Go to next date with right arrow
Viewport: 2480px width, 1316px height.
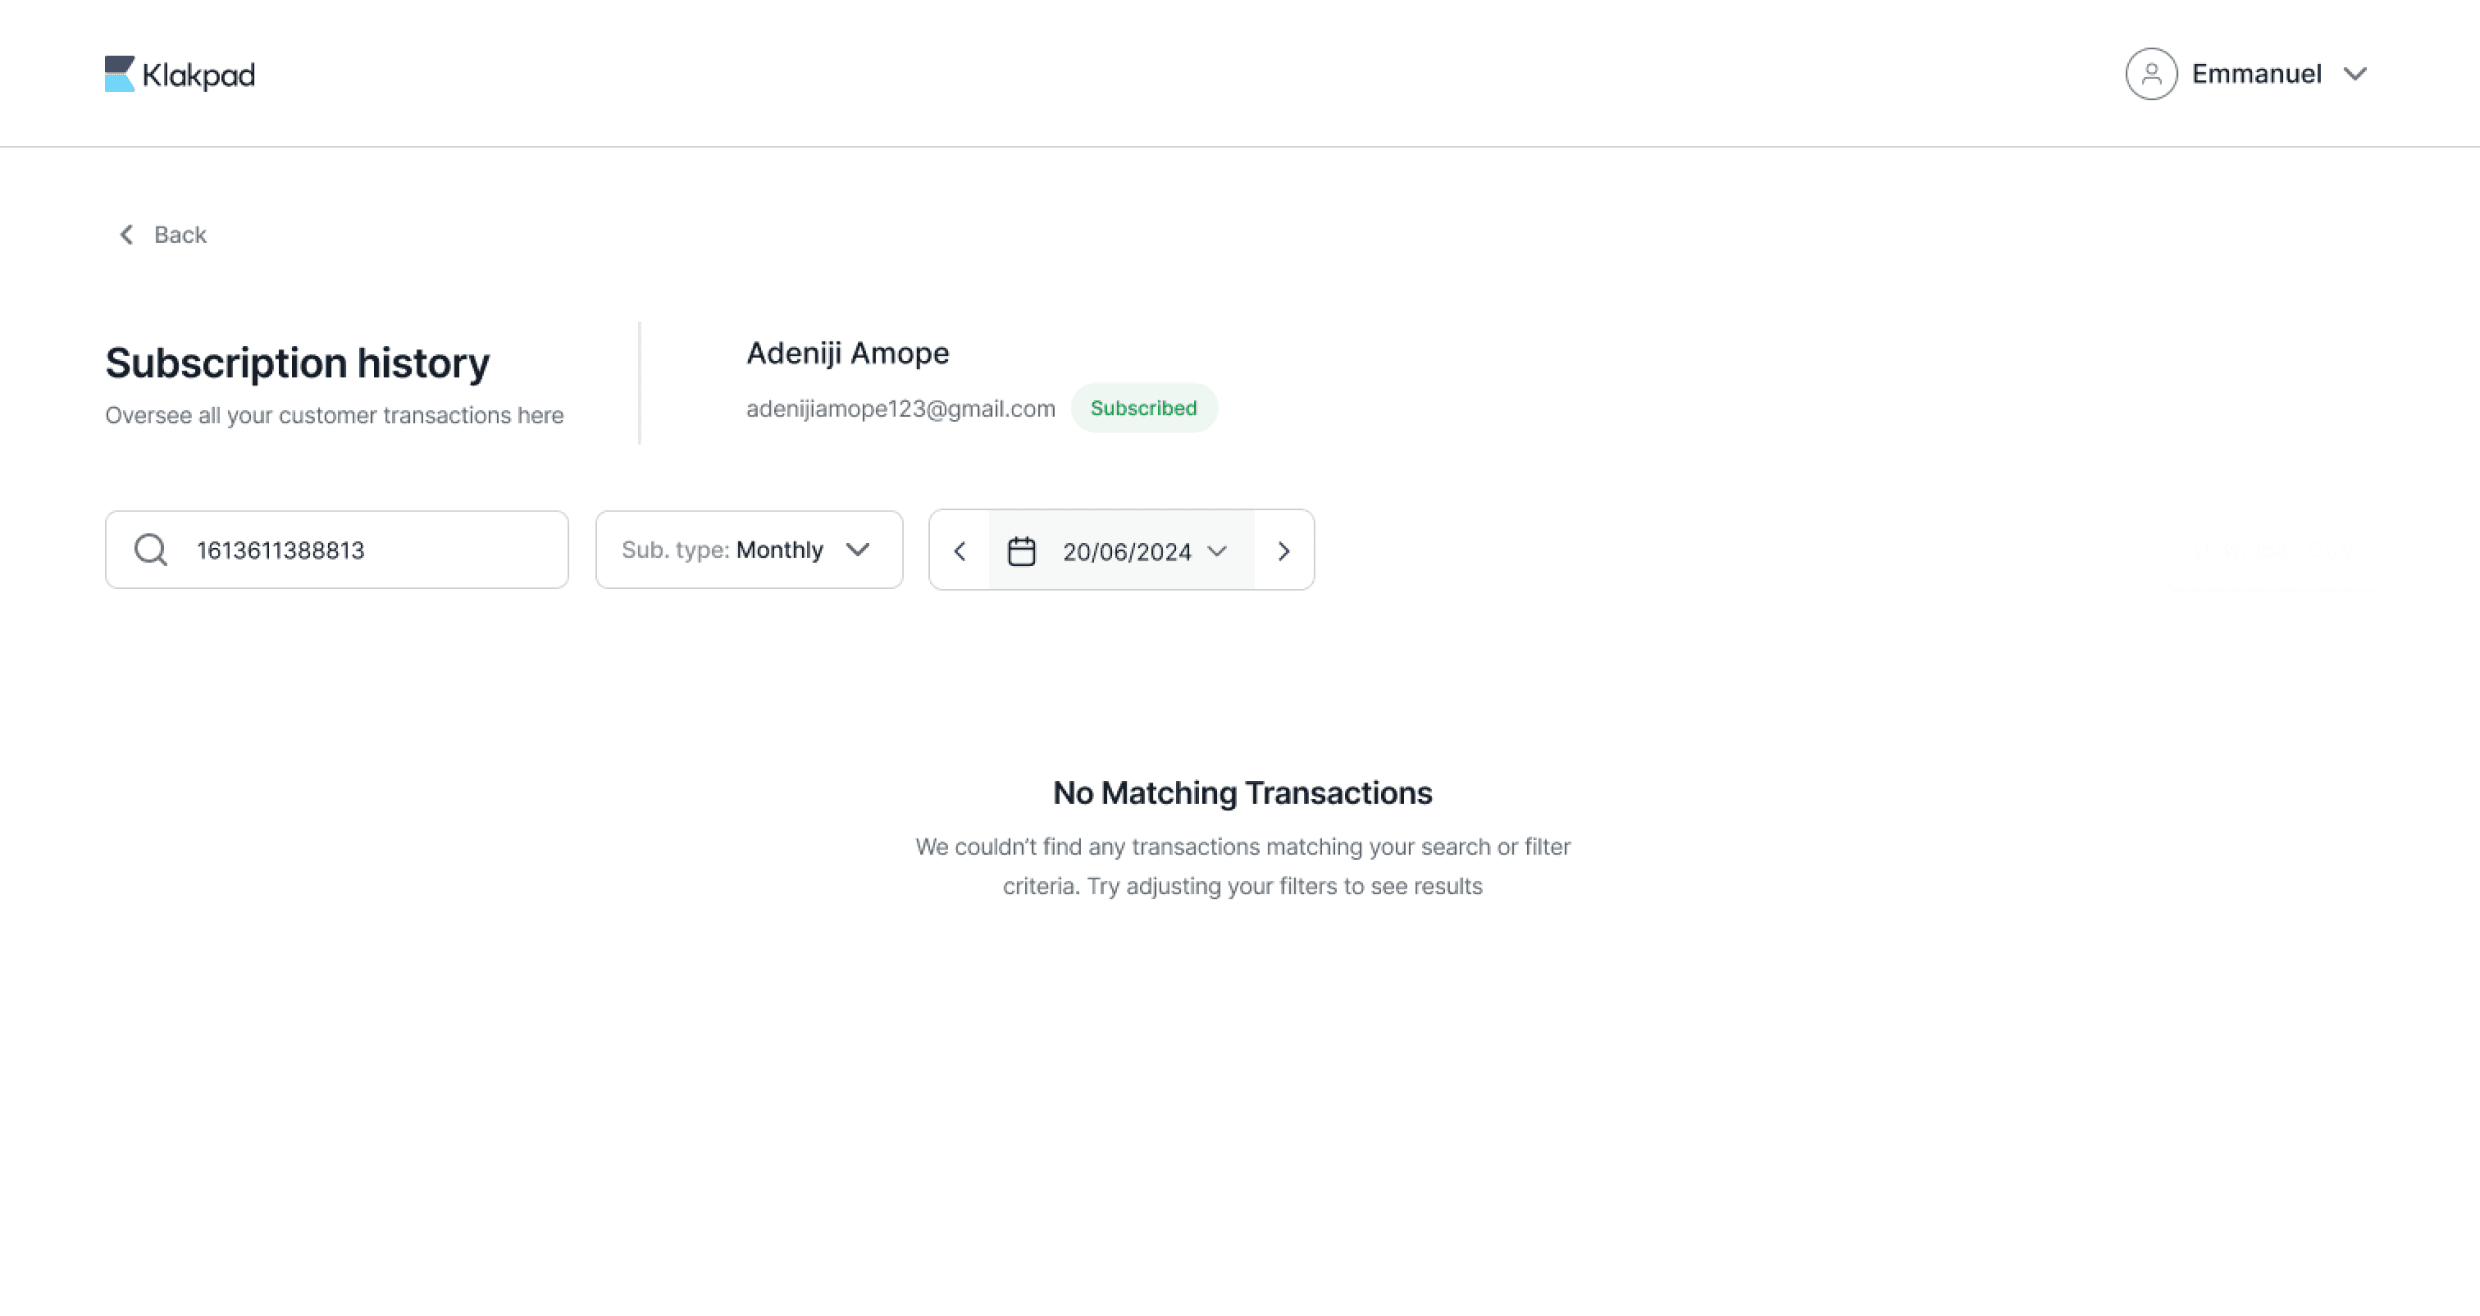coord(1284,551)
